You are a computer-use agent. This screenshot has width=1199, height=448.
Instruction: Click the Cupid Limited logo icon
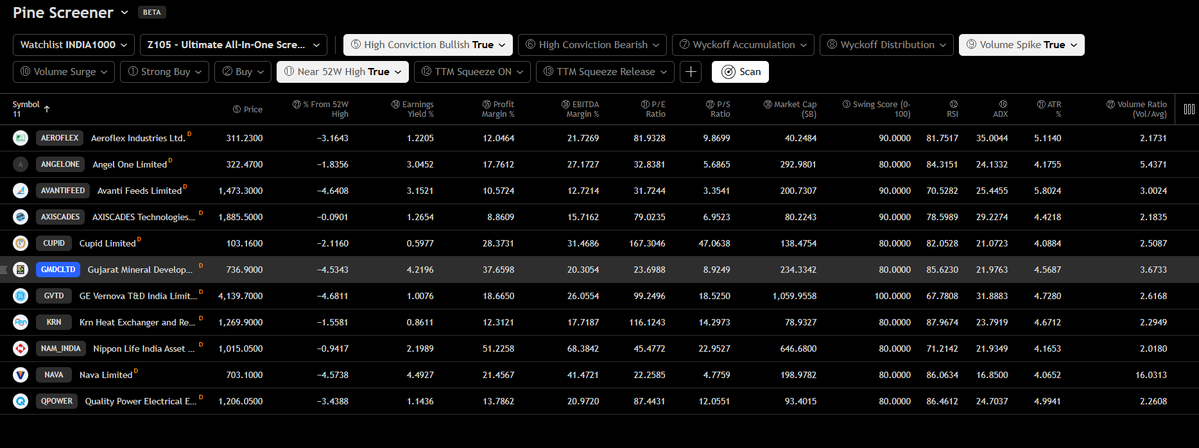21,243
